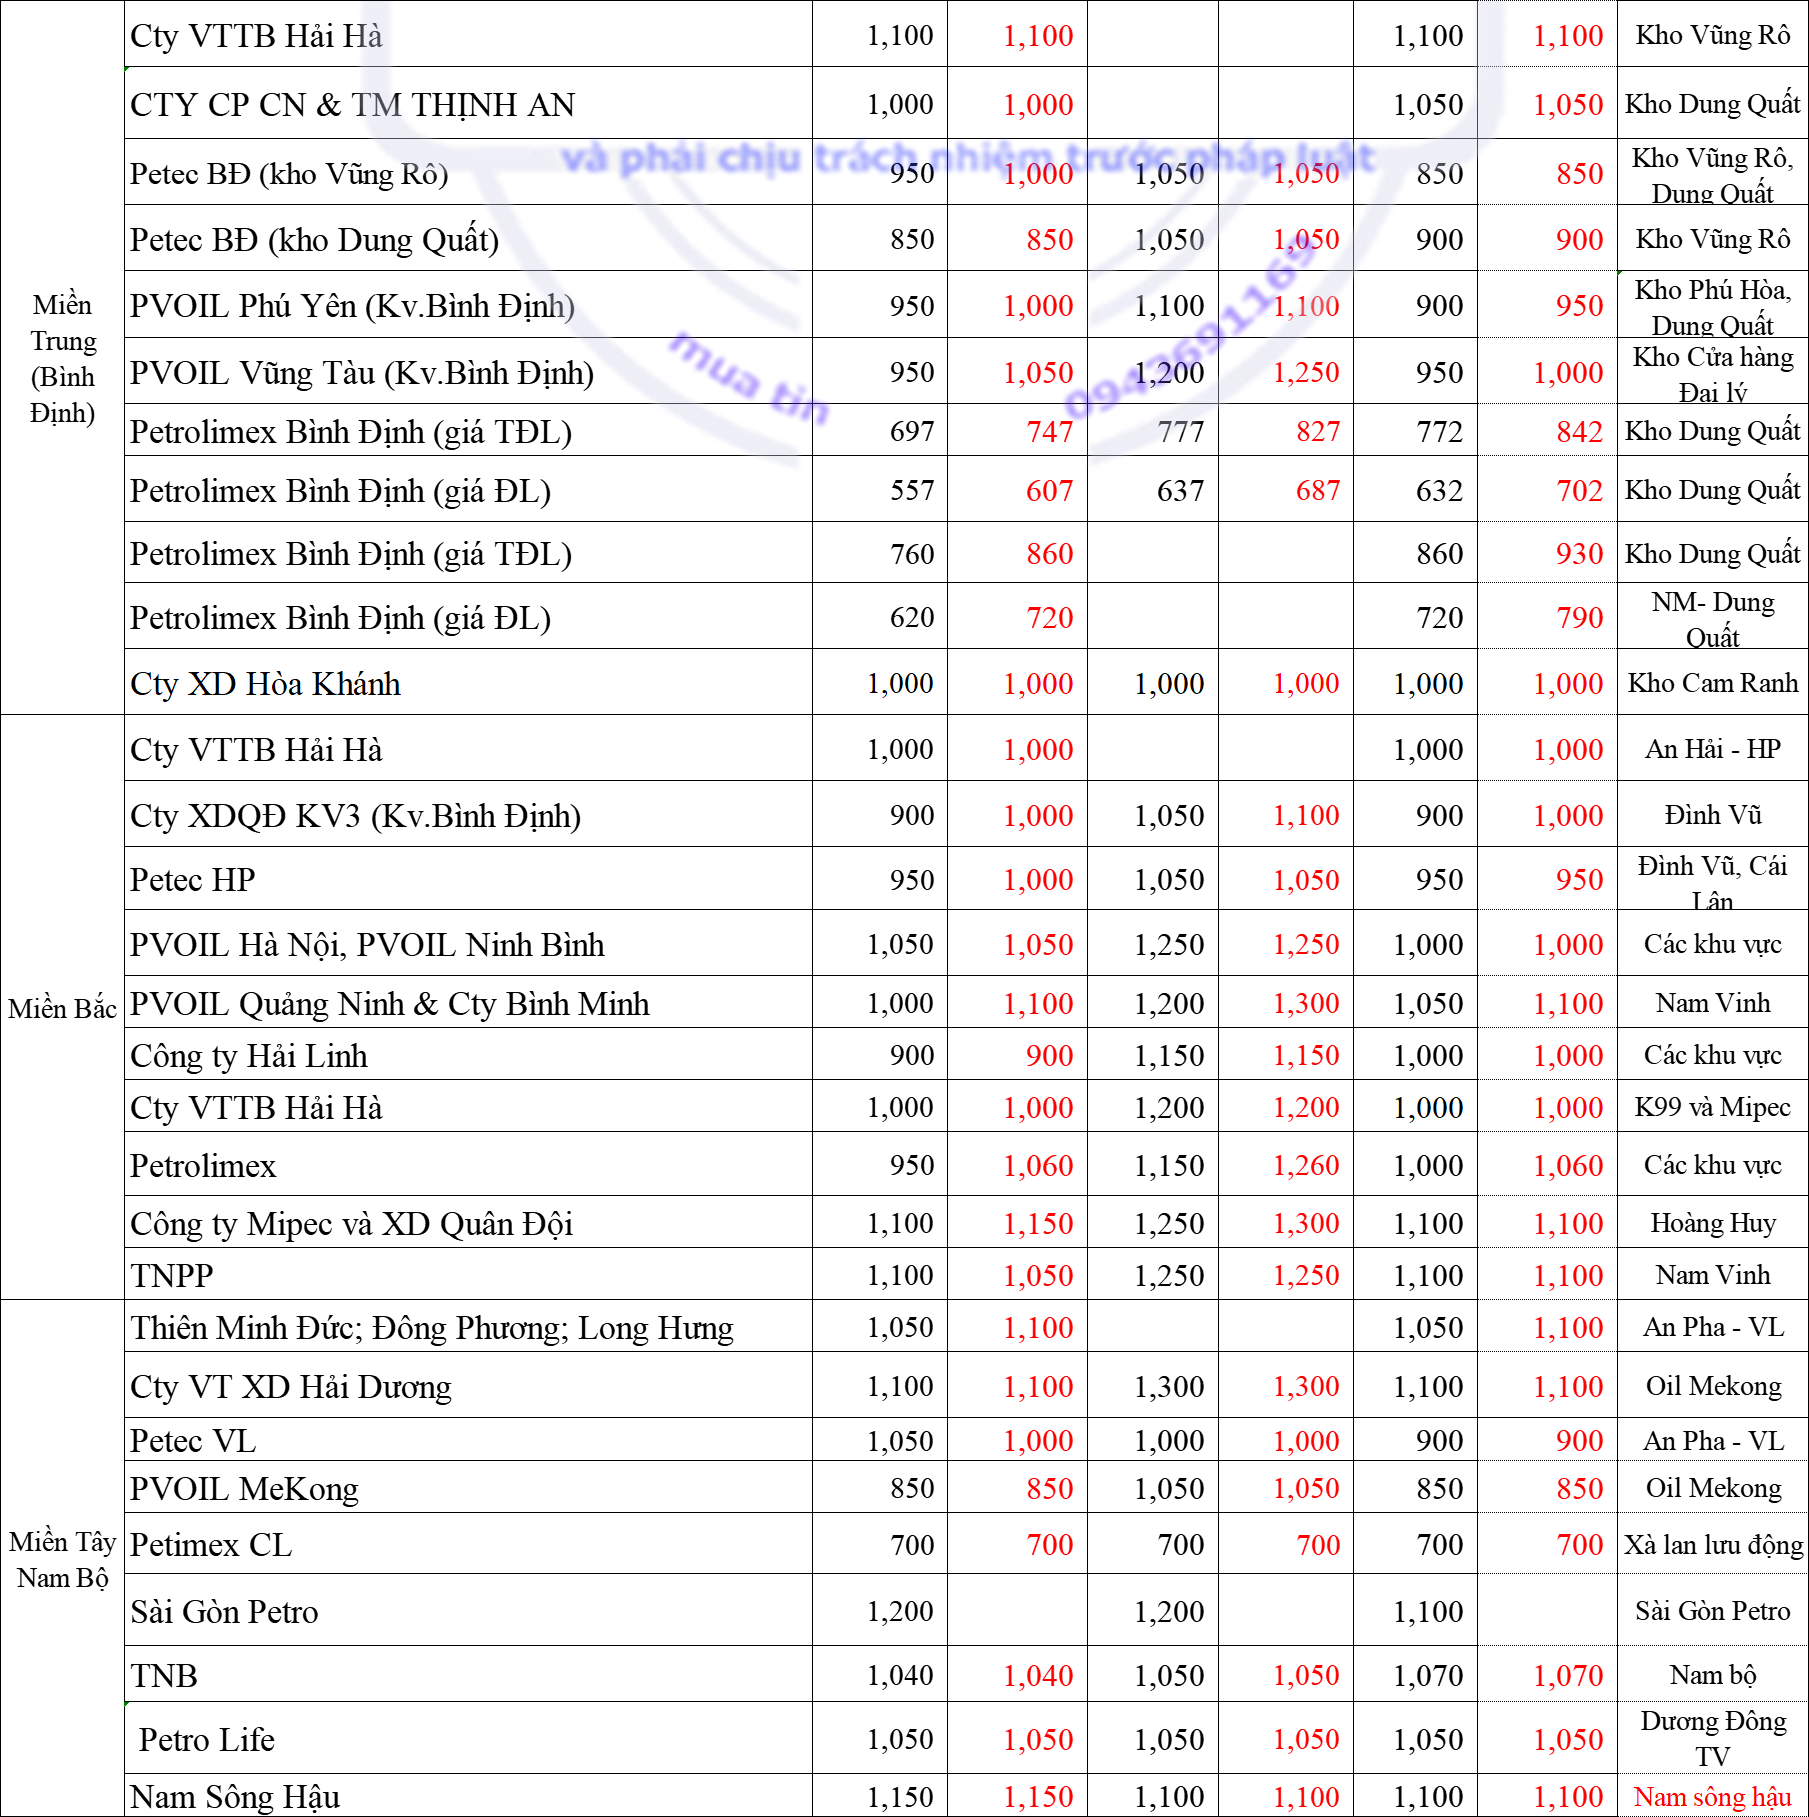This screenshot has width=1809, height=1817.
Task: Click the Nam bộ warehouse cell
Action: [1712, 1675]
